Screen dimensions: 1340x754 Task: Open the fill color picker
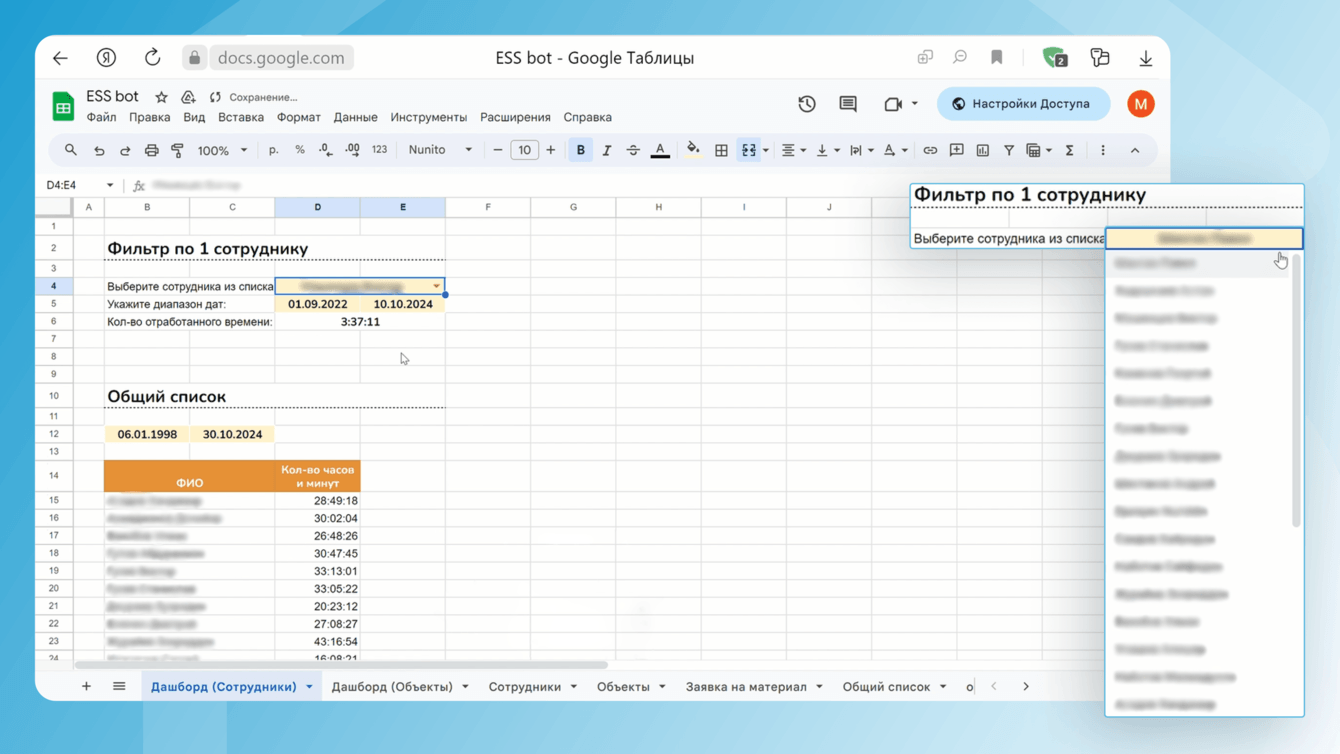(x=692, y=150)
